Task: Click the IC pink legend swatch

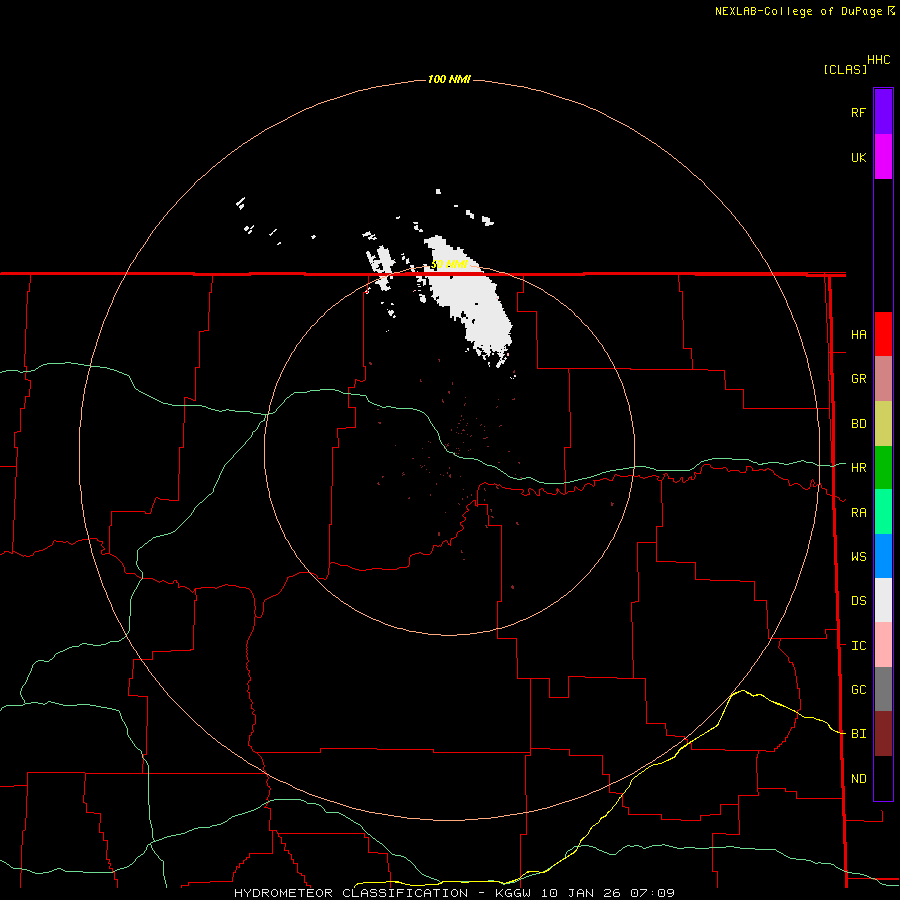Action: [x=883, y=645]
